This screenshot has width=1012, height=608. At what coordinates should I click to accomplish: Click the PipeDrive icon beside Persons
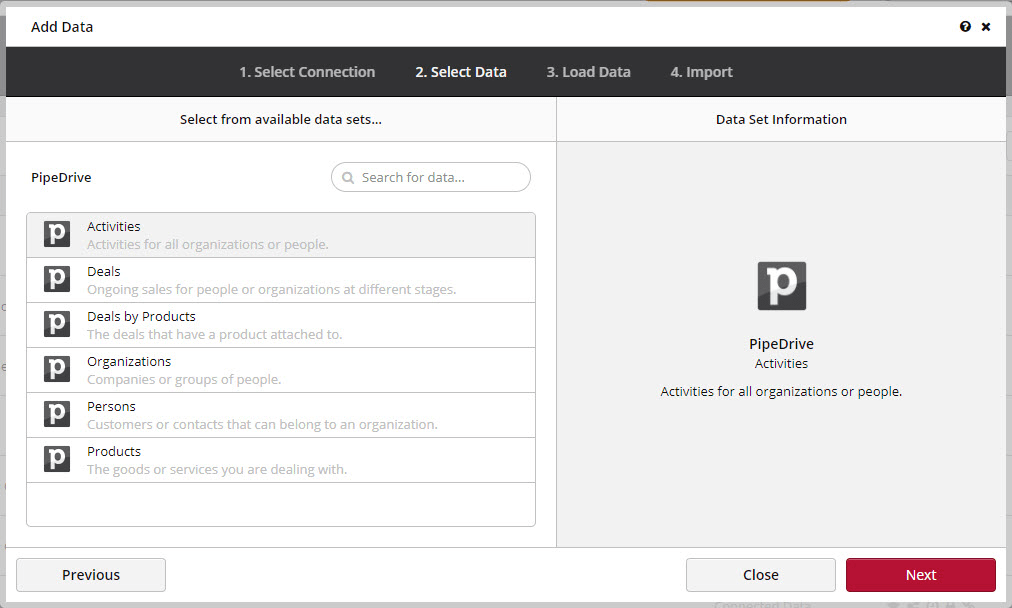(57, 414)
